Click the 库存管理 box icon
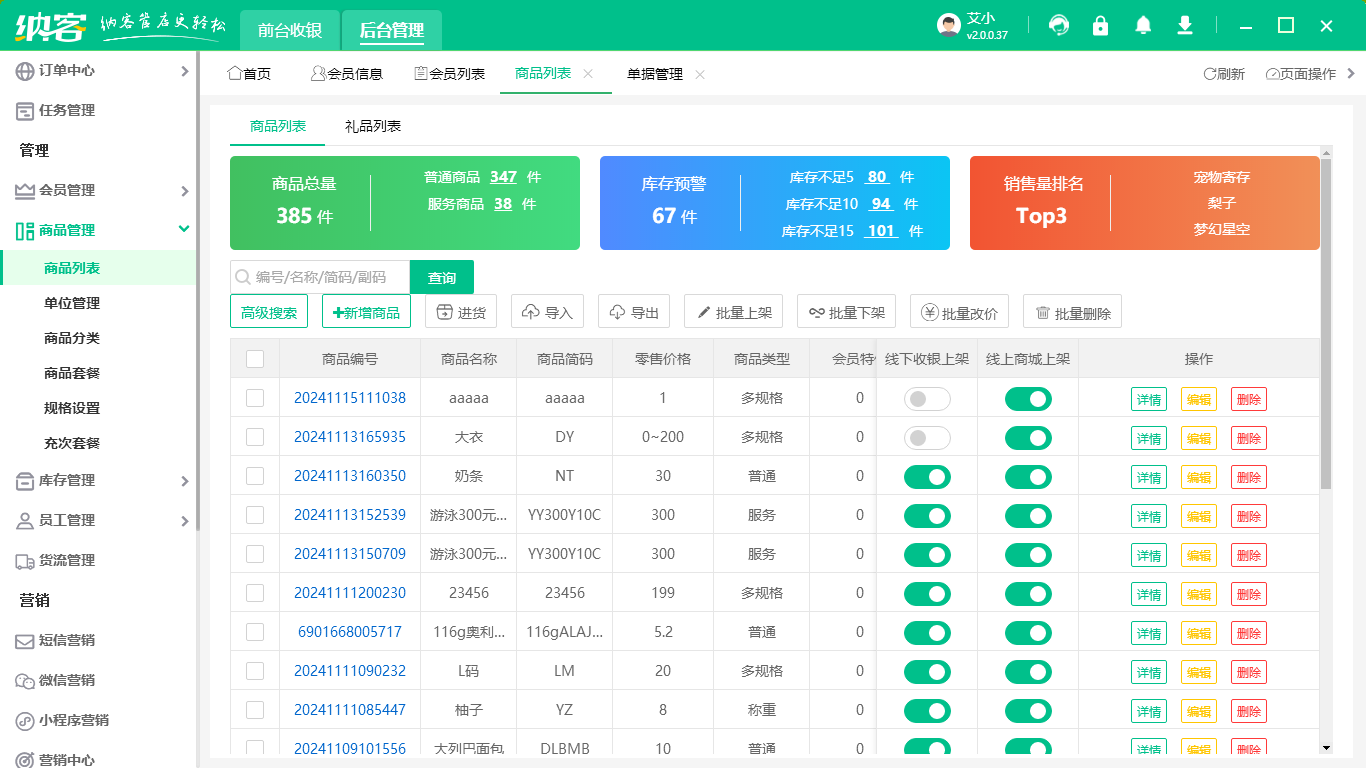Screen dimensions: 1366x768 click(25, 481)
